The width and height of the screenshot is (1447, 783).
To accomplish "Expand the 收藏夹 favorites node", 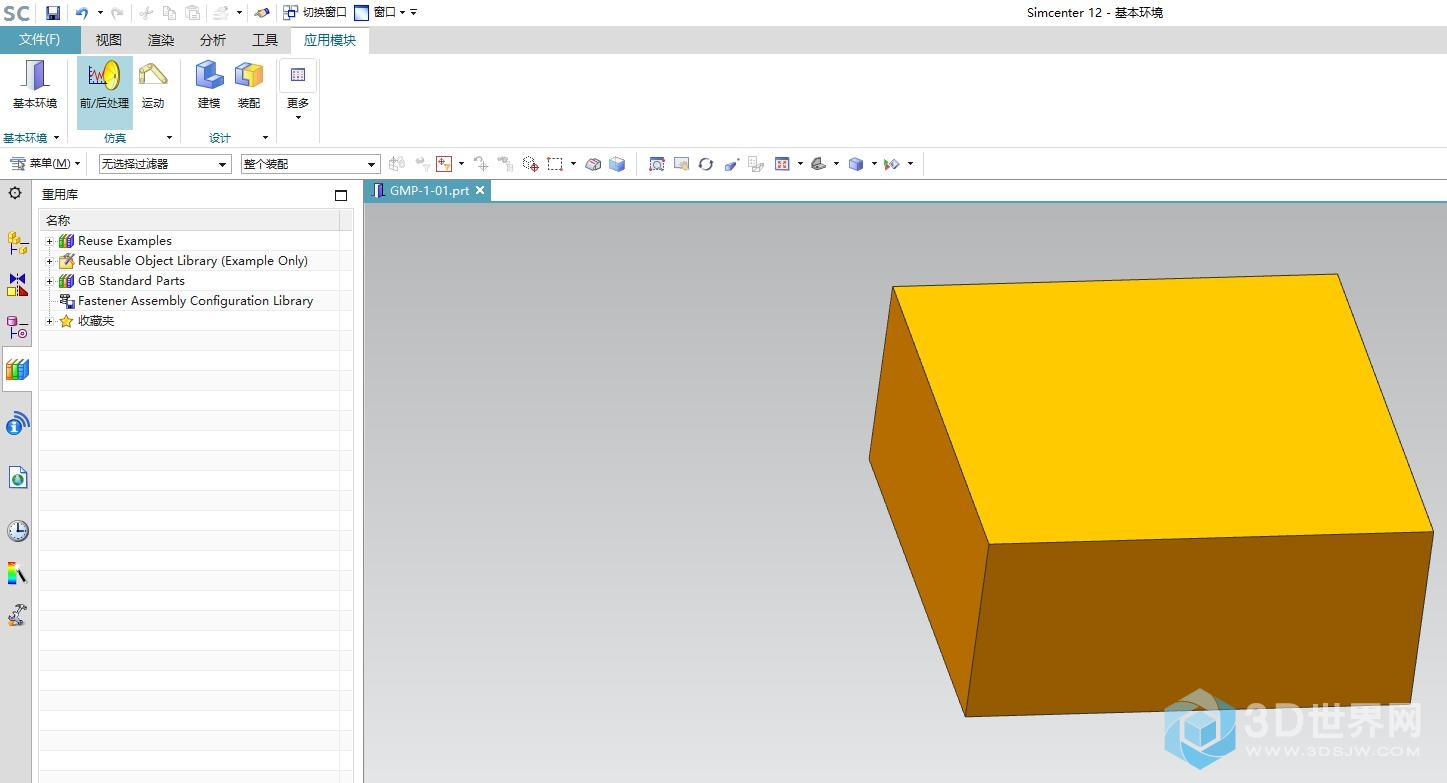I will [x=49, y=321].
